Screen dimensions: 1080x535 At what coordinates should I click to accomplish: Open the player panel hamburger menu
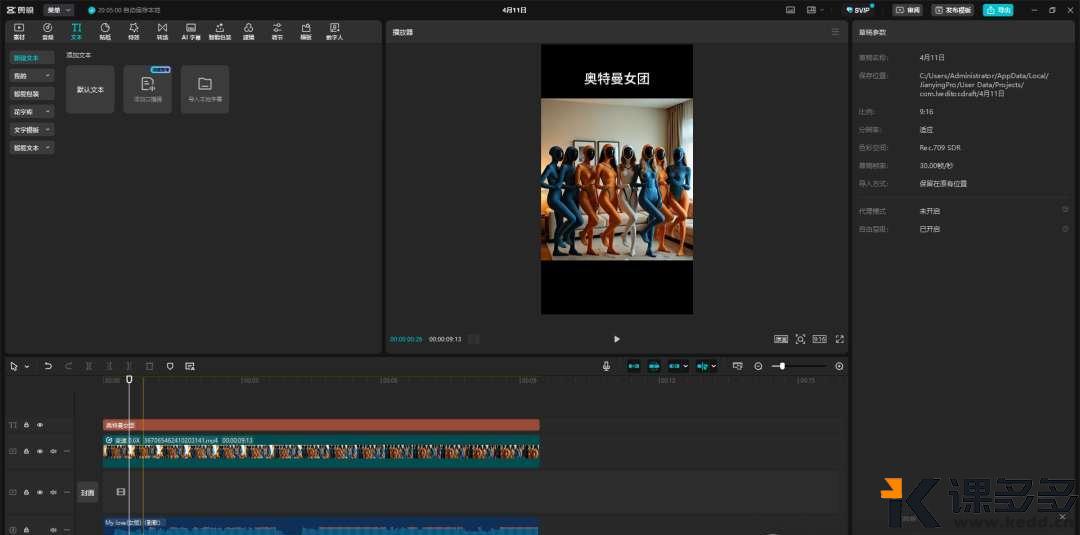click(835, 32)
